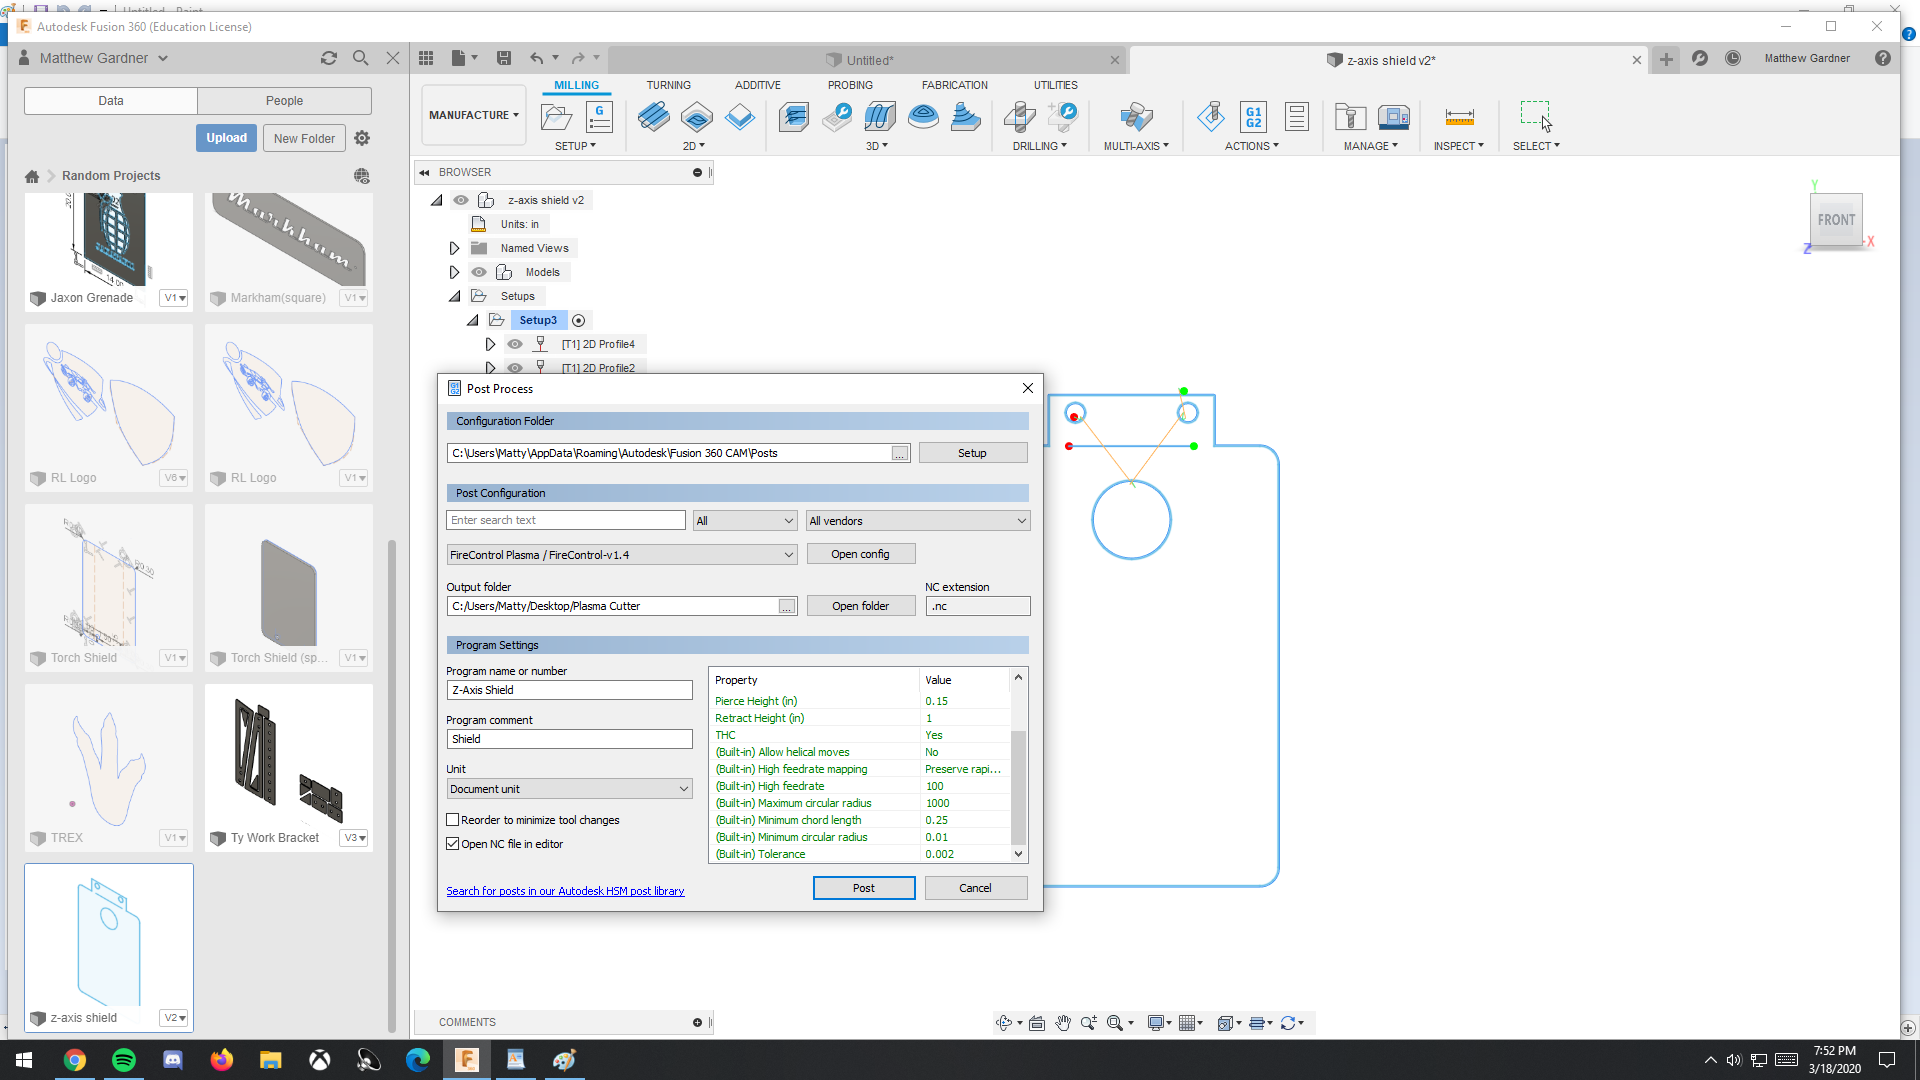1920x1080 pixels.
Task: Click the 3D Ramp toolpath icon
Action: (x=966, y=117)
